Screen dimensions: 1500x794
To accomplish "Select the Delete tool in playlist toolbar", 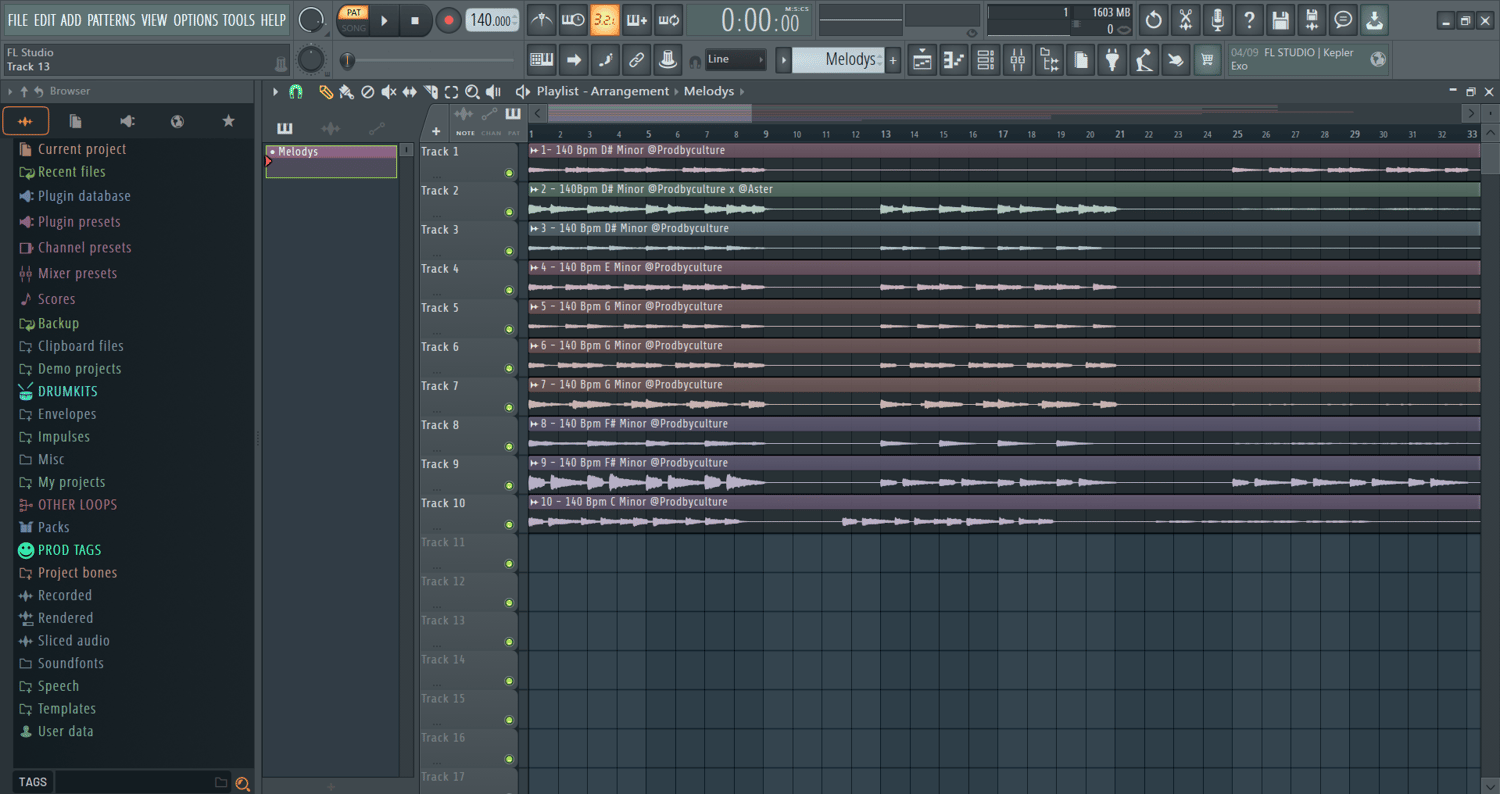I will coord(368,91).
